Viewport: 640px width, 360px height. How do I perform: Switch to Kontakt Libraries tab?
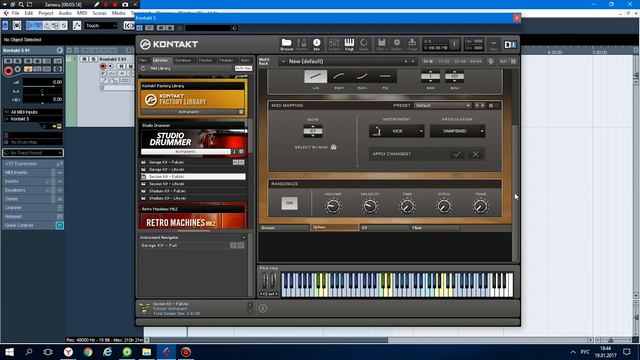[x=161, y=60]
